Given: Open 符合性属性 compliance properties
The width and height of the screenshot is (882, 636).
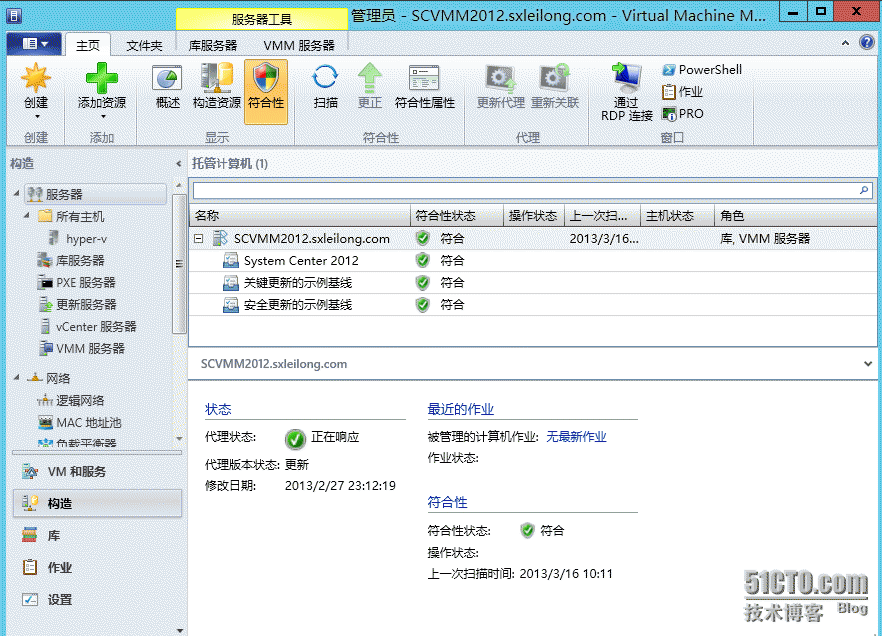Looking at the screenshot, I should [425, 87].
